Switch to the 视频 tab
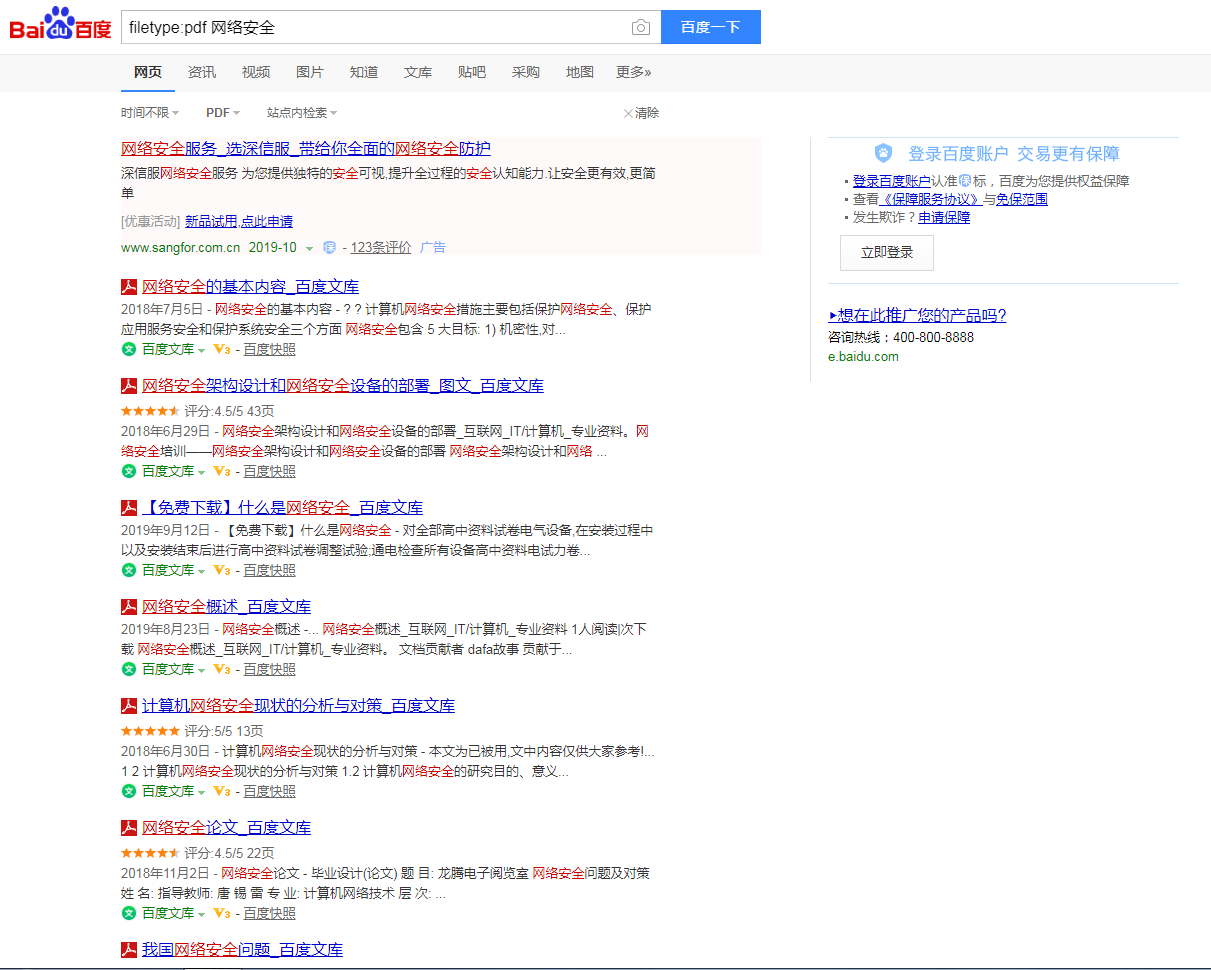 (x=256, y=72)
